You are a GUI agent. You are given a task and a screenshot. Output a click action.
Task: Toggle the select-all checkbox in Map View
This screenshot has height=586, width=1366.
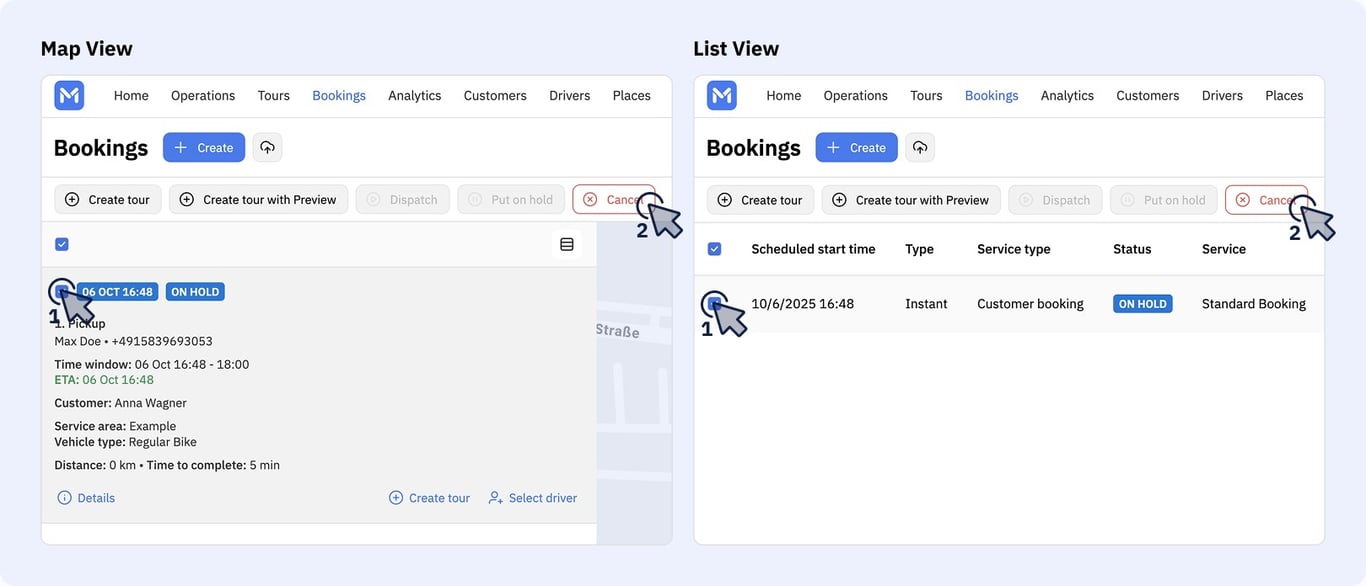point(62,244)
